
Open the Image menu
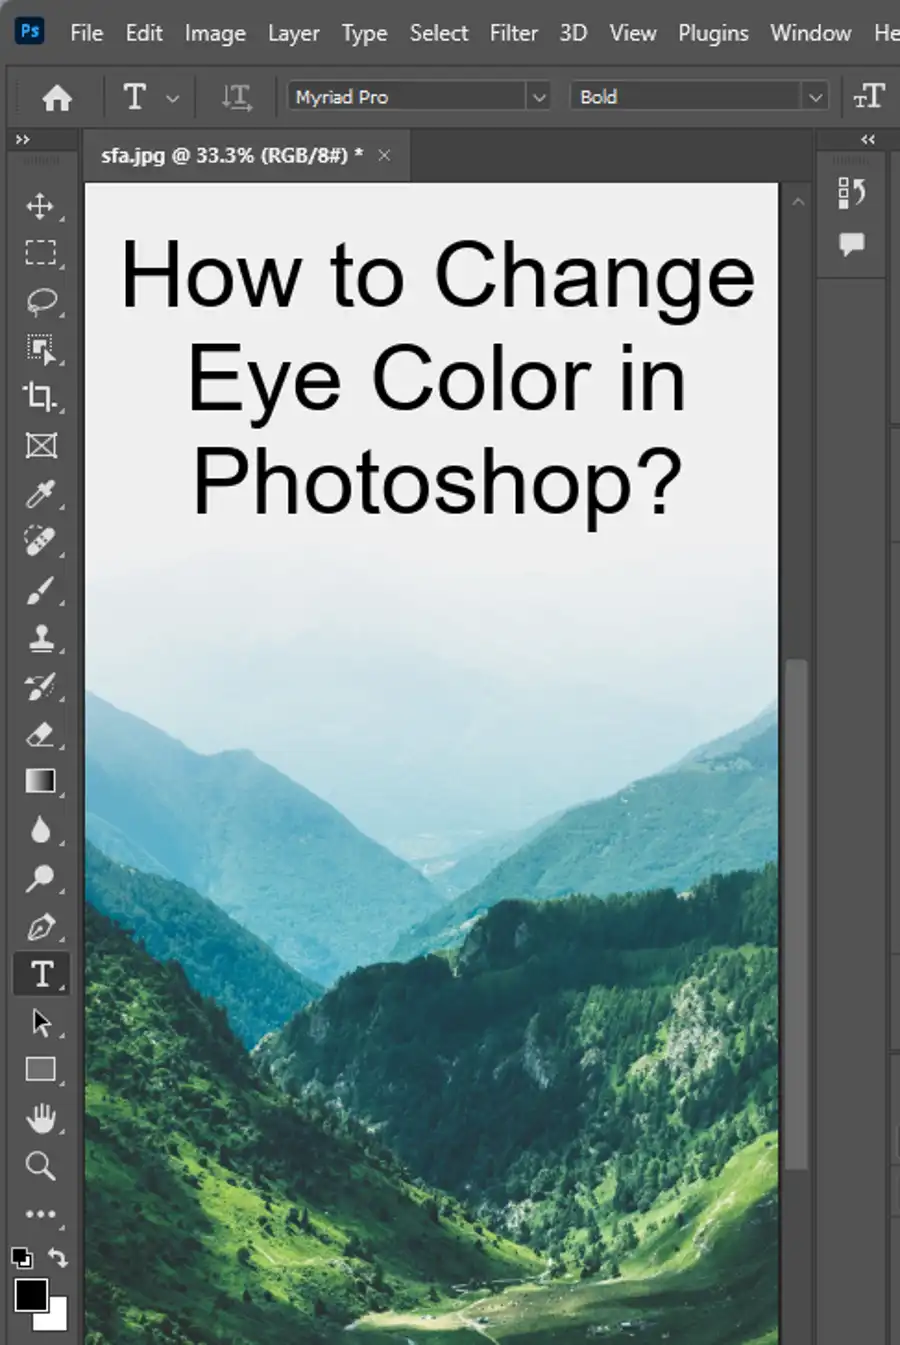point(215,33)
